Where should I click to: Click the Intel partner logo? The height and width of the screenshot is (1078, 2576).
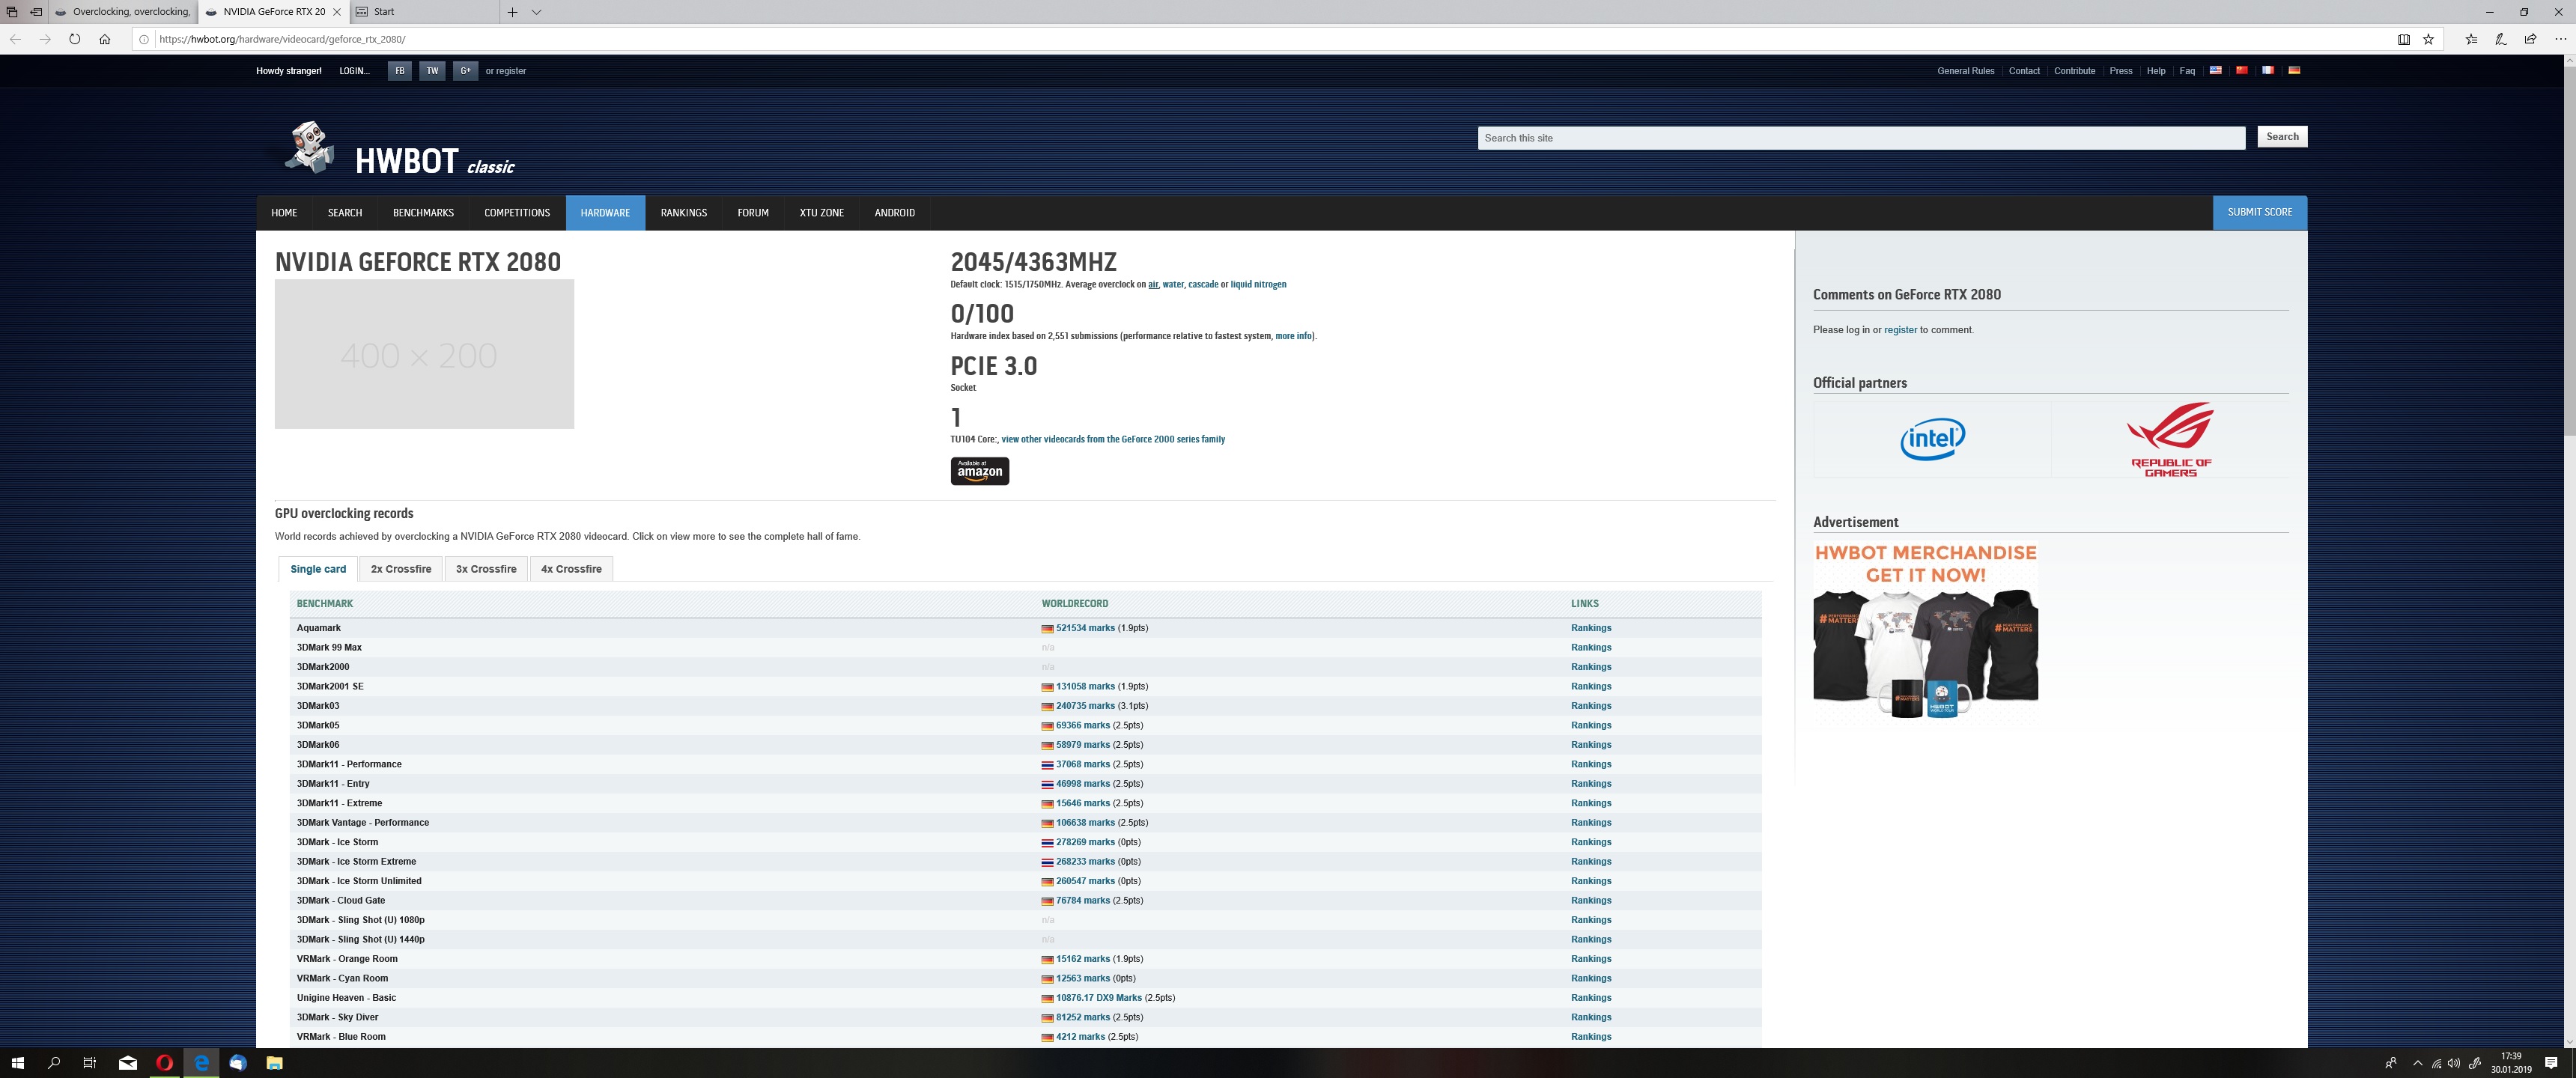point(1932,439)
